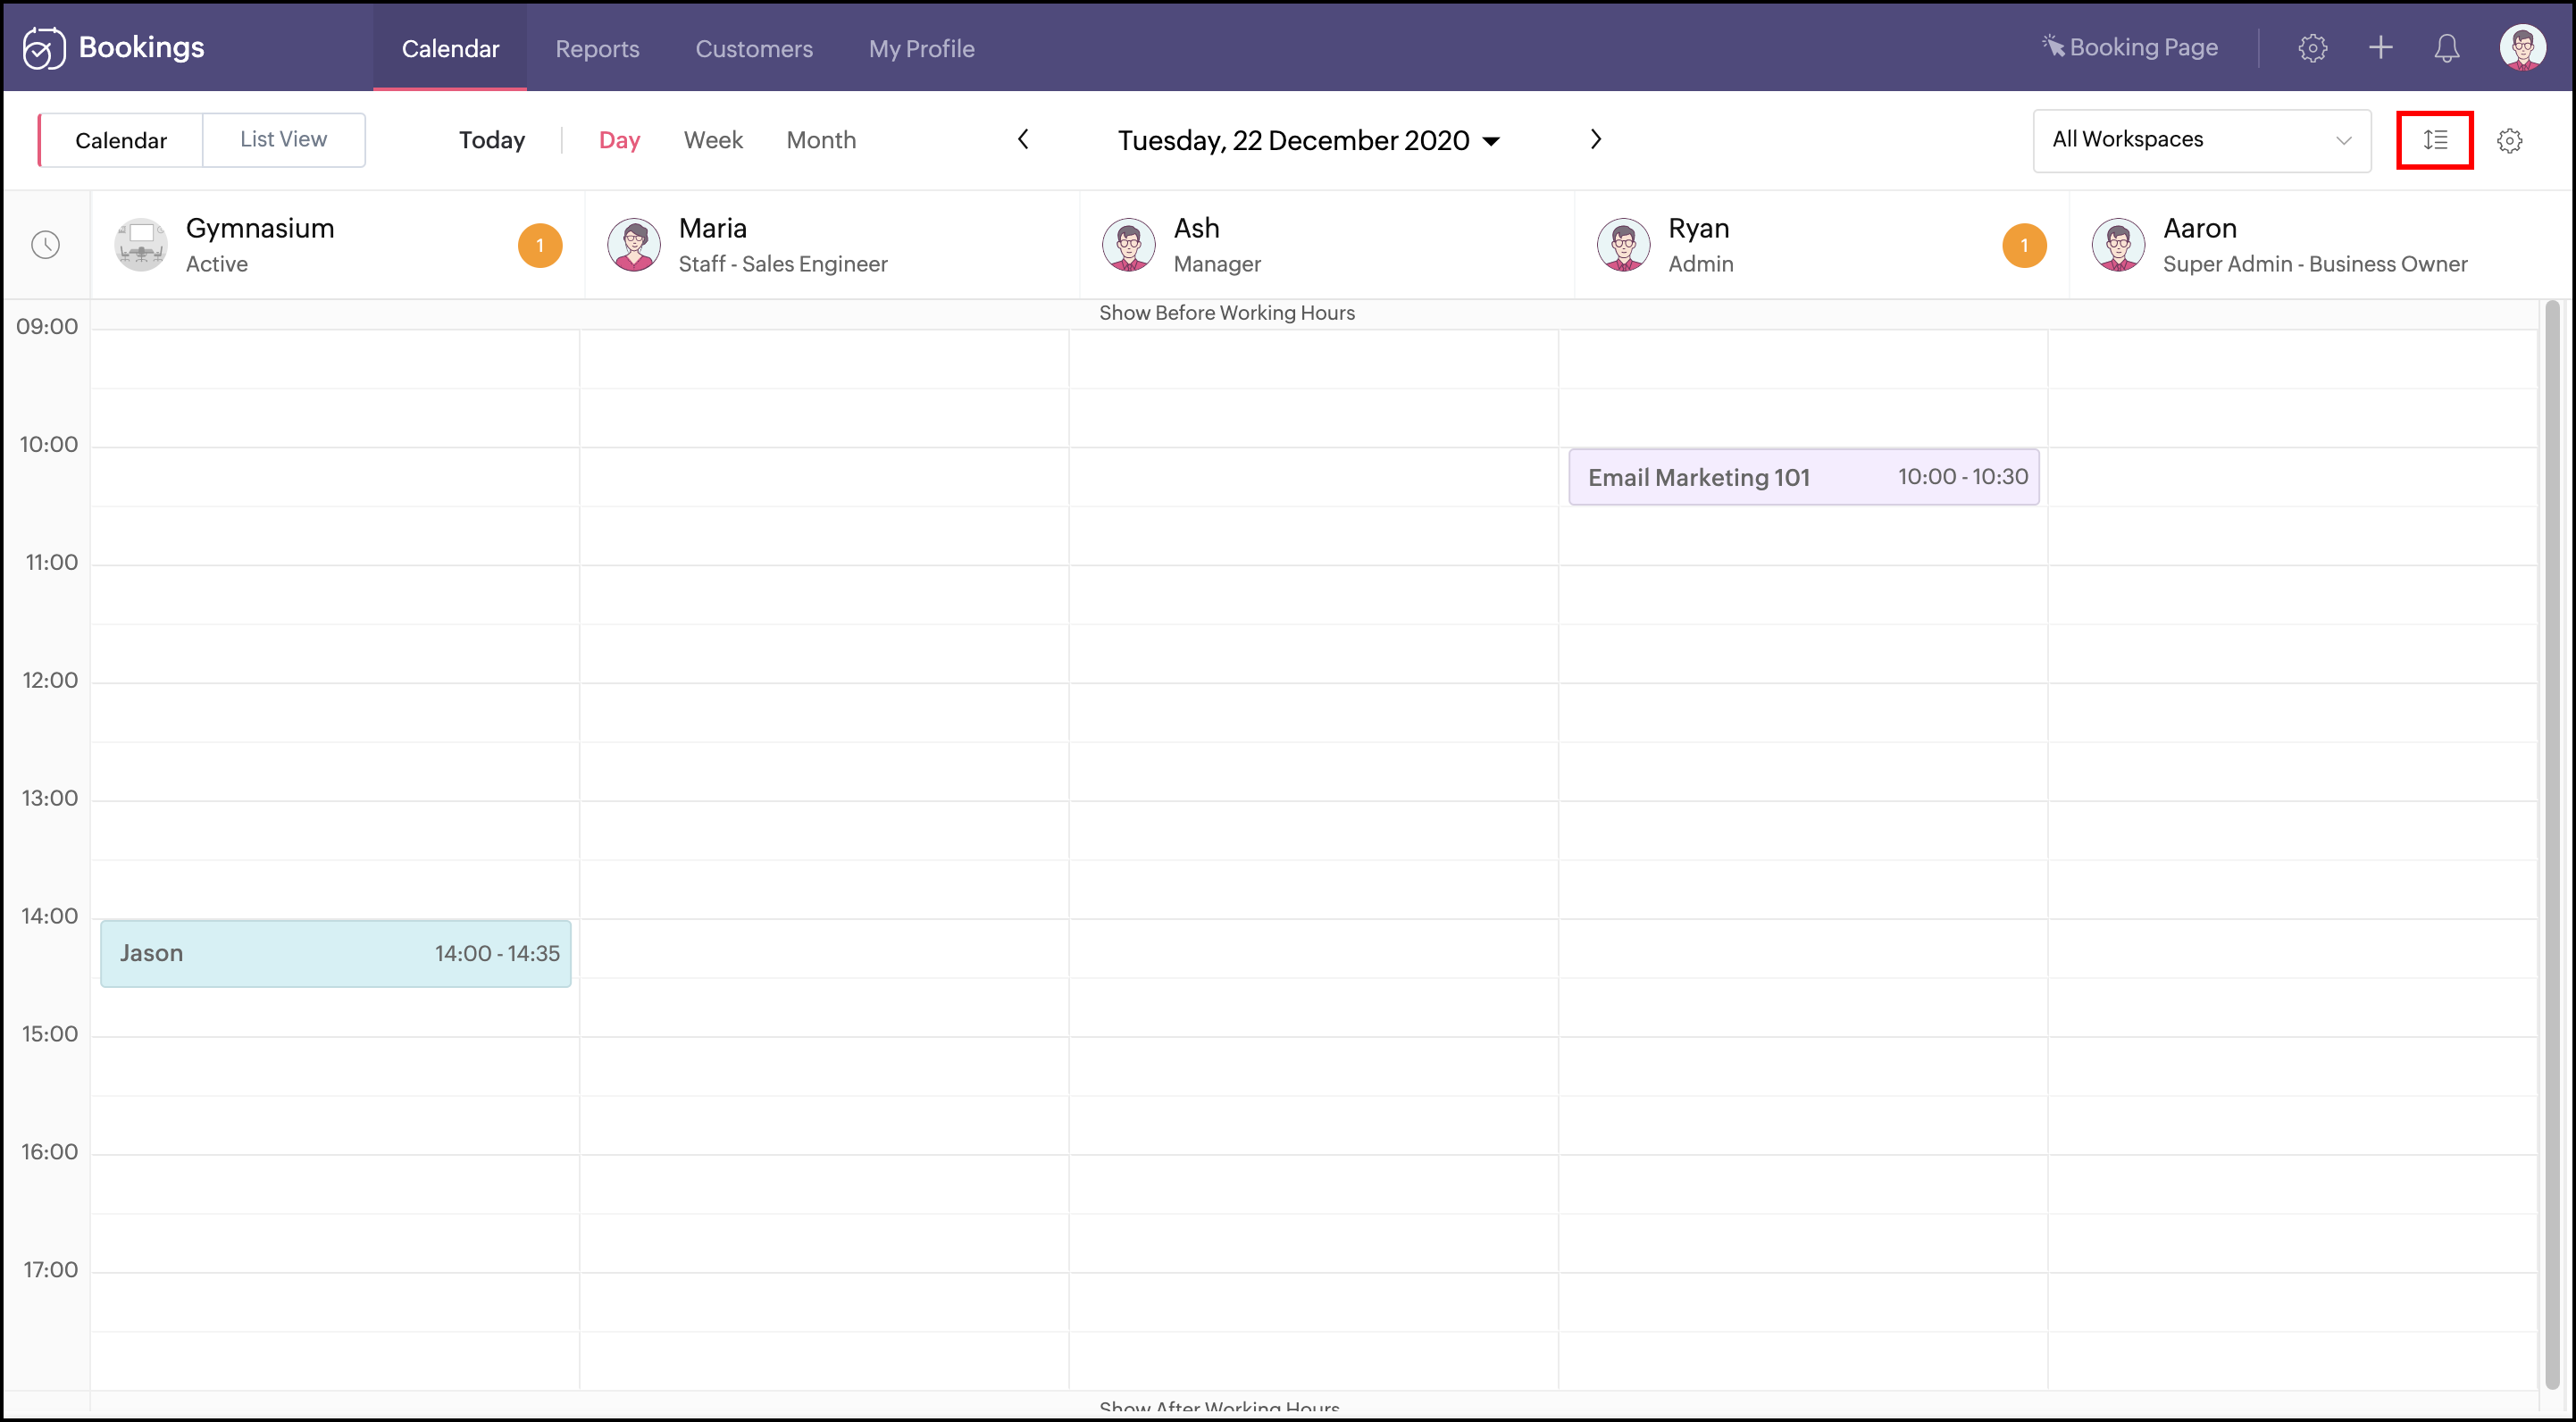The width and height of the screenshot is (2576, 1422).
Task: Click the Booking Page link
Action: tap(2130, 48)
